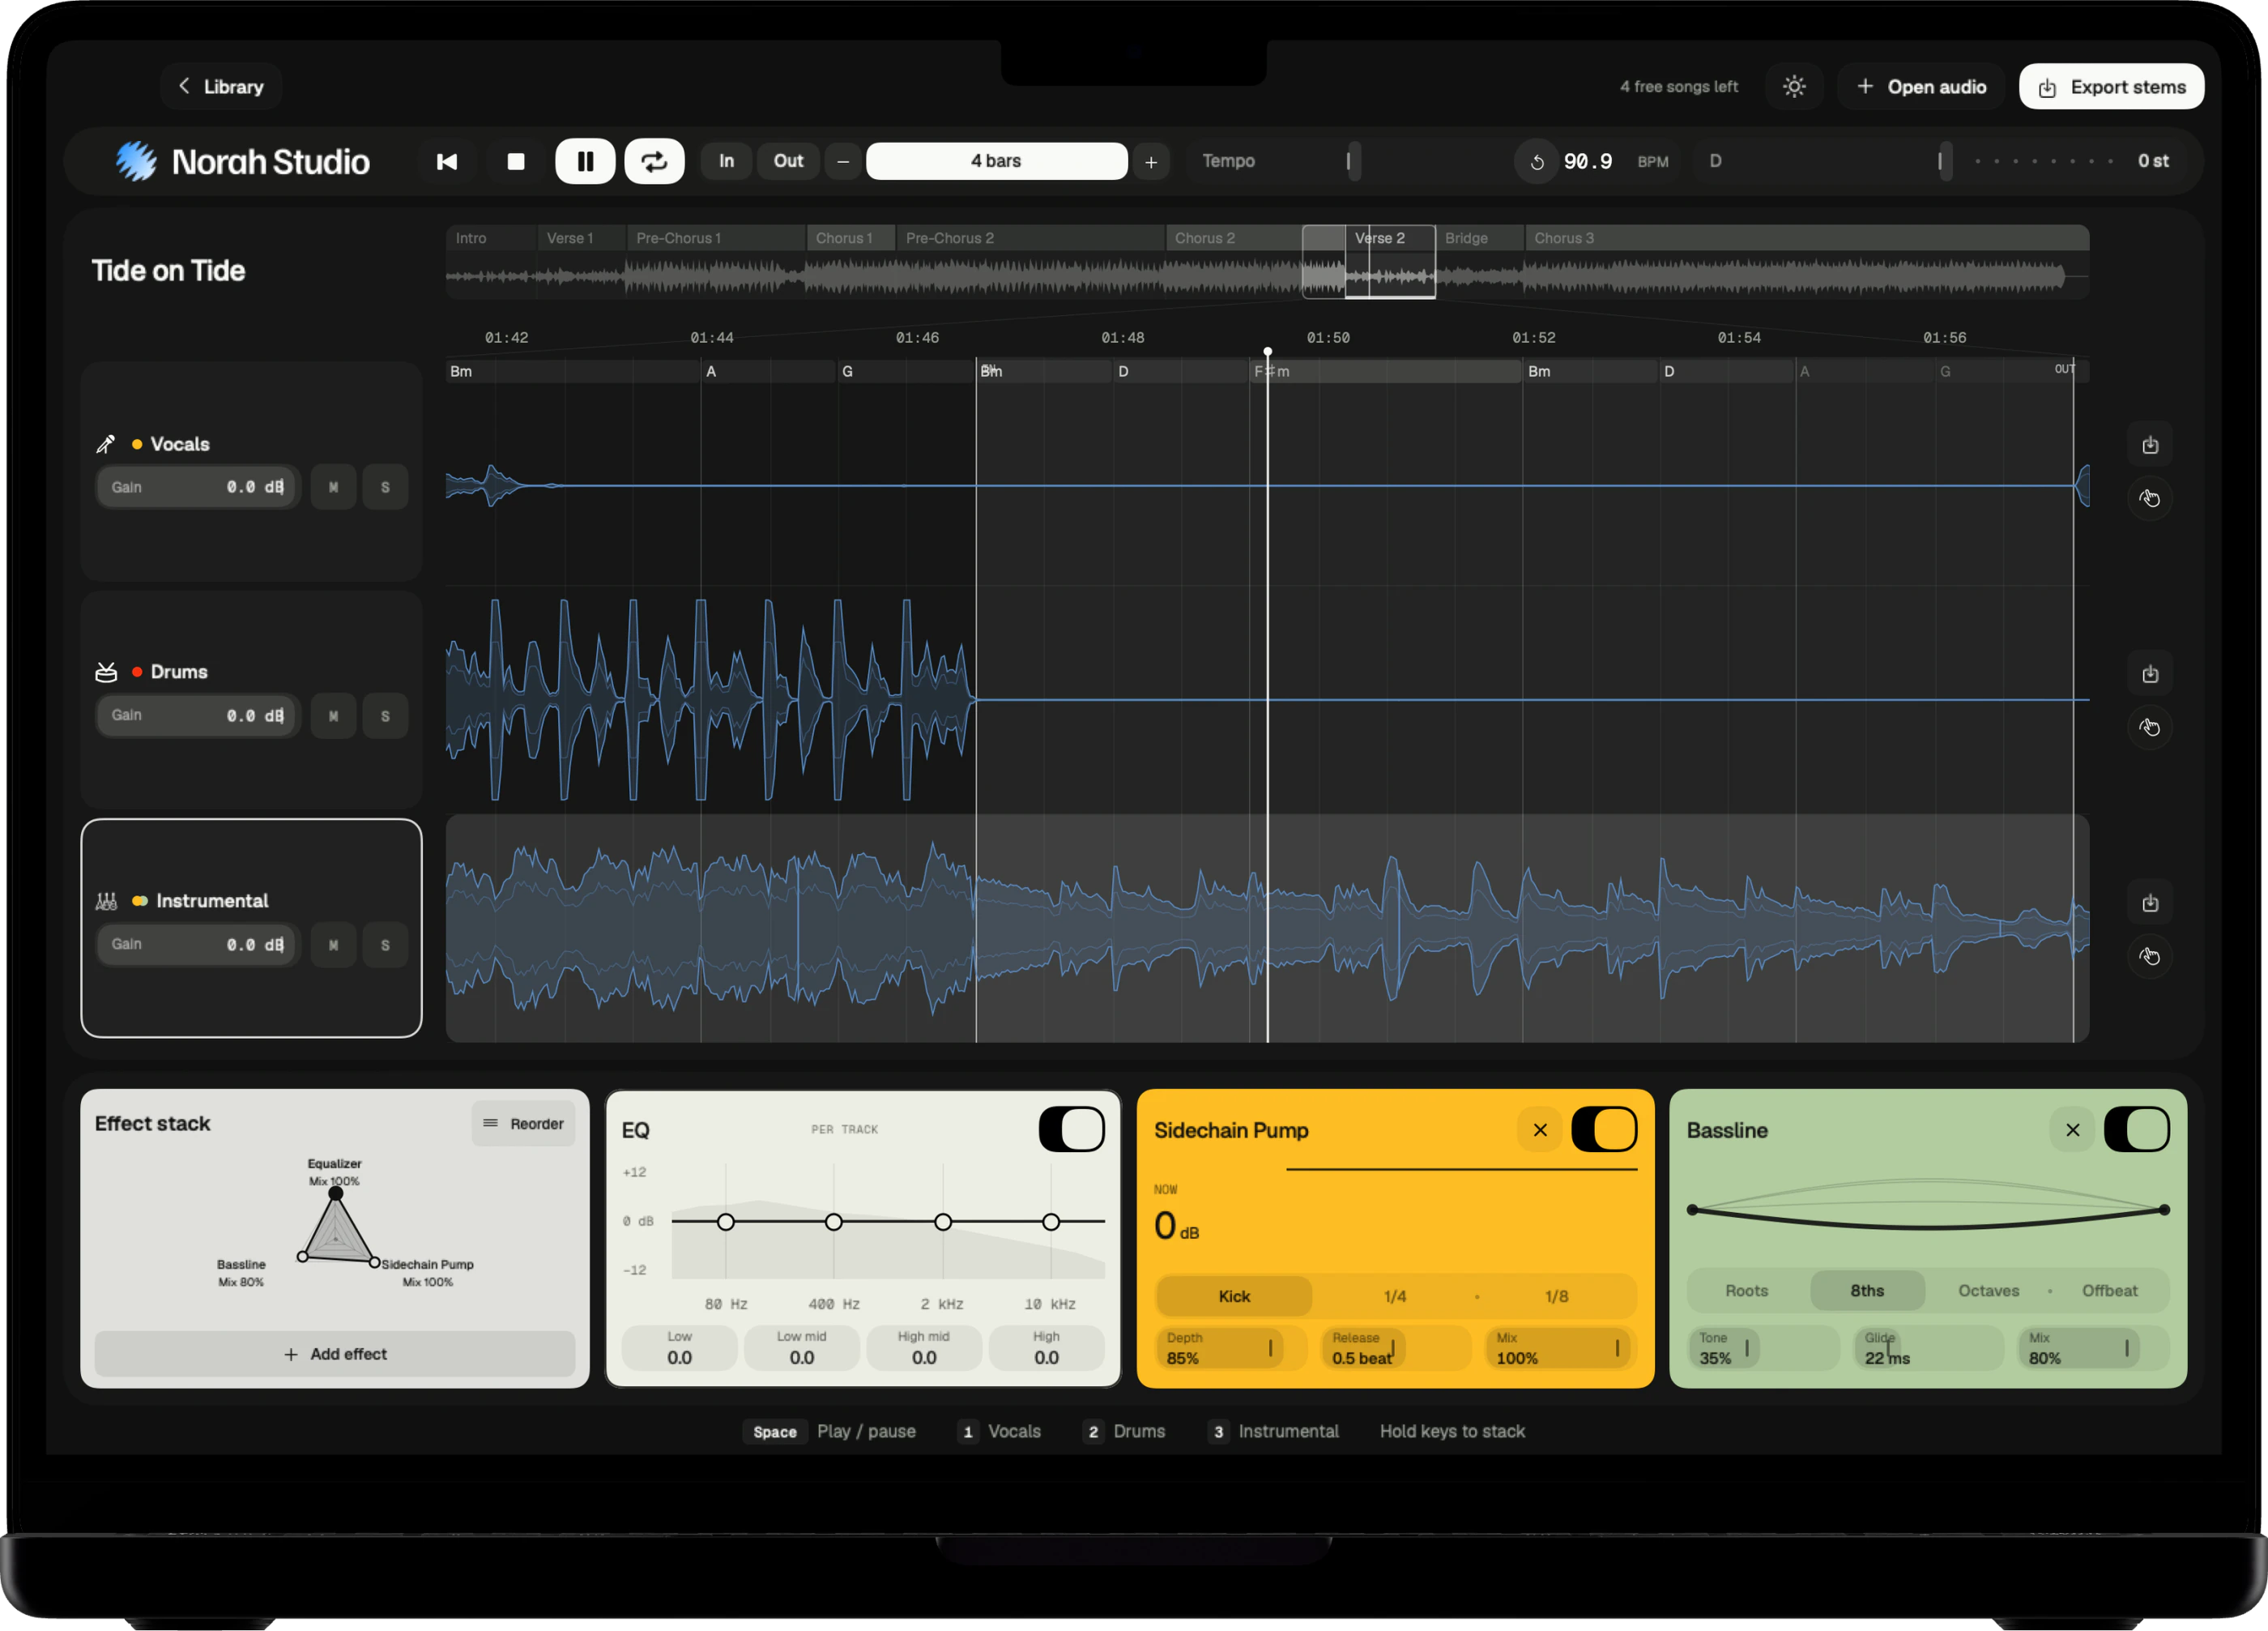
Task: Toggle the Bassline effect switch
Action: tap(2137, 1130)
